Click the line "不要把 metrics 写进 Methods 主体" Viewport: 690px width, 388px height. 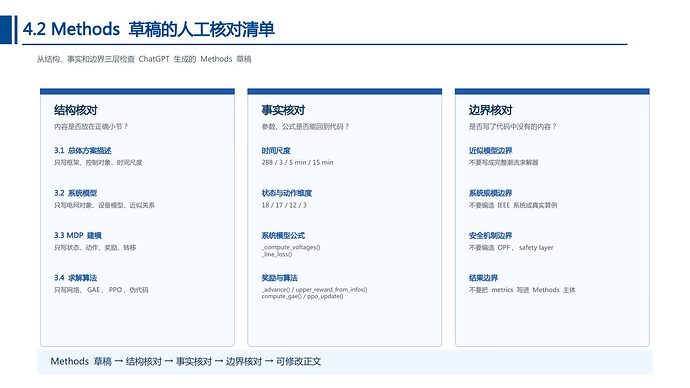click(522, 290)
